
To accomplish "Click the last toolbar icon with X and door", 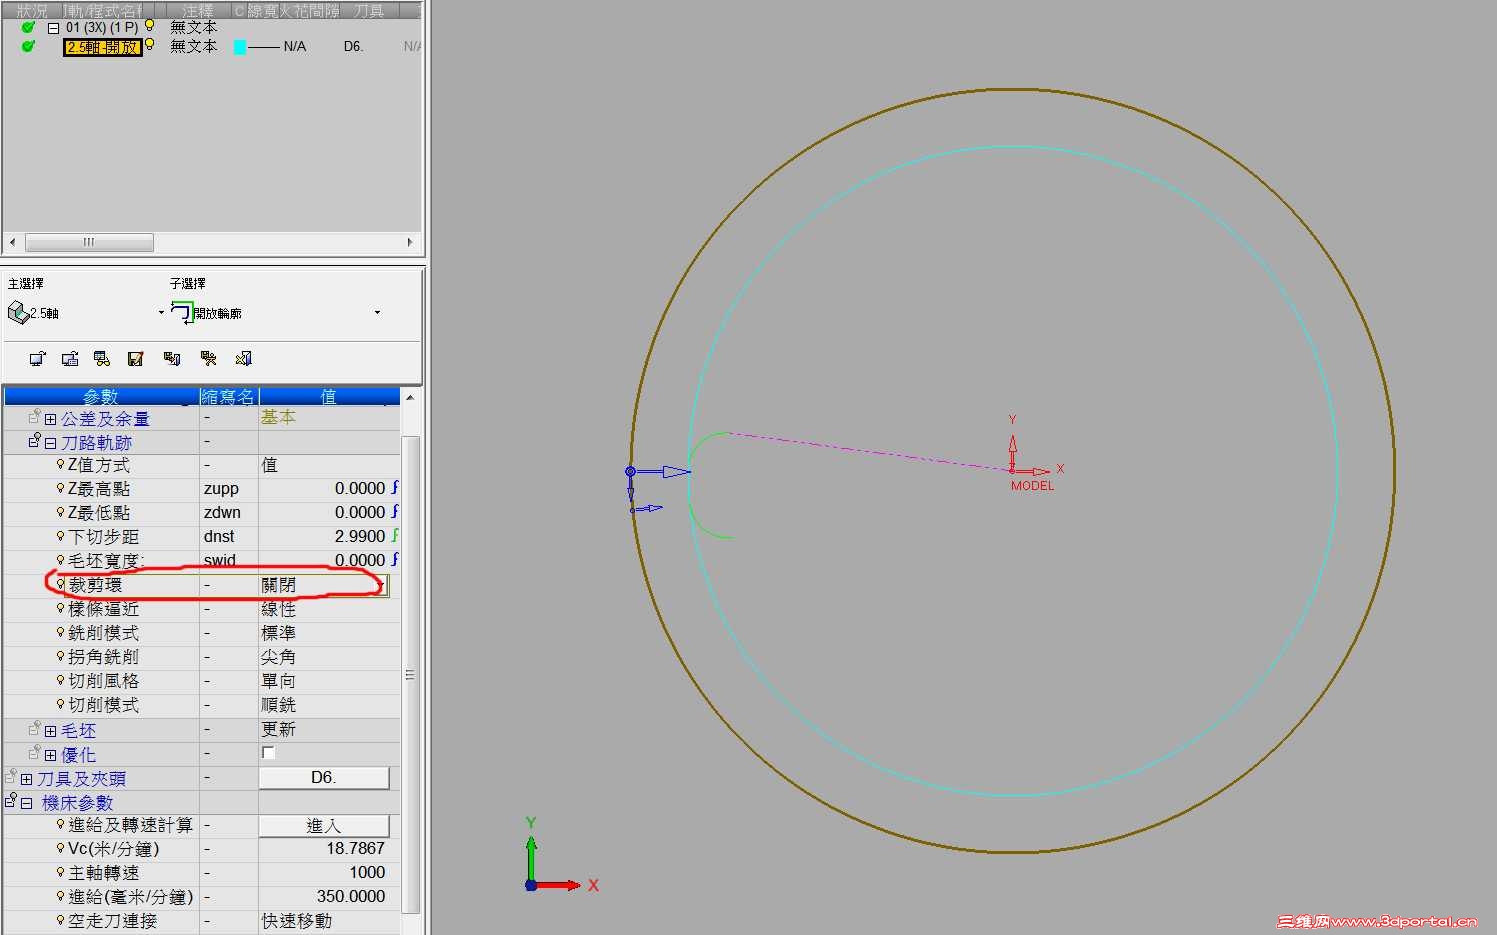I will [243, 358].
